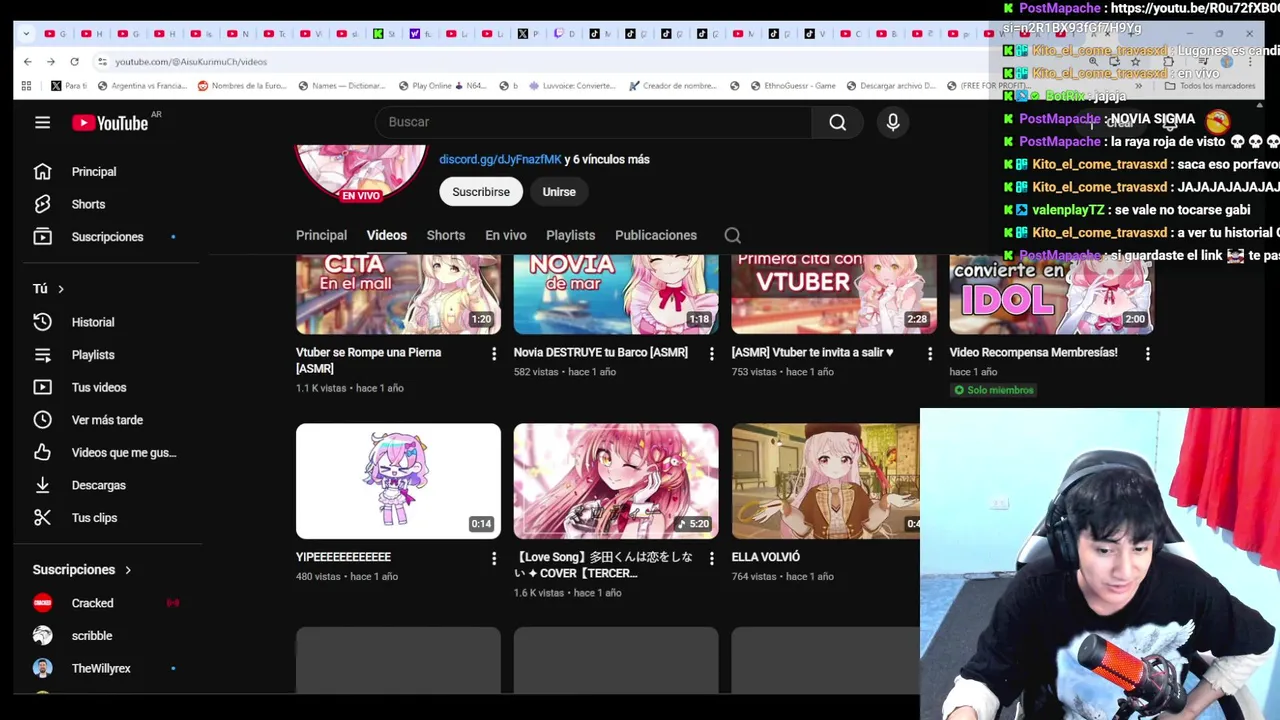Open options for Vtuber se Rompe una Pierna
The height and width of the screenshot is (720, 1280).
493,354
